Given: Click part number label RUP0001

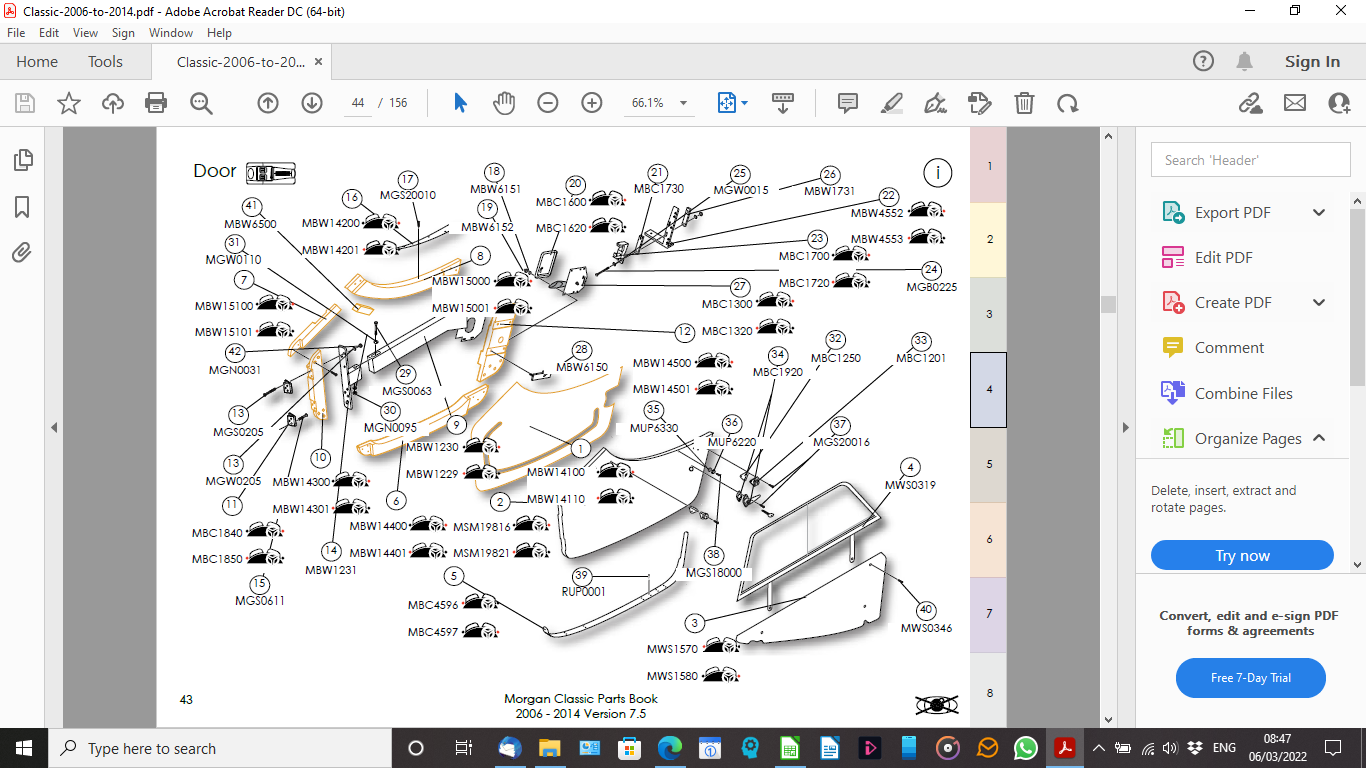Looking at the screenshot, I should click(584, 591).
